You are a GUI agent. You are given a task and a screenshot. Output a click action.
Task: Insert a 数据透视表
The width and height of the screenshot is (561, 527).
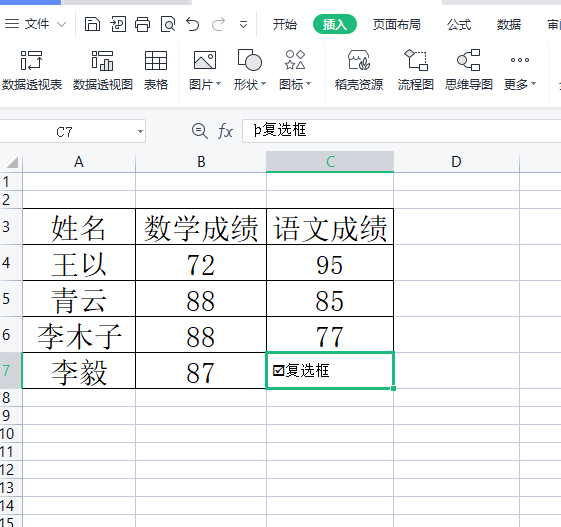click(32, 70)
